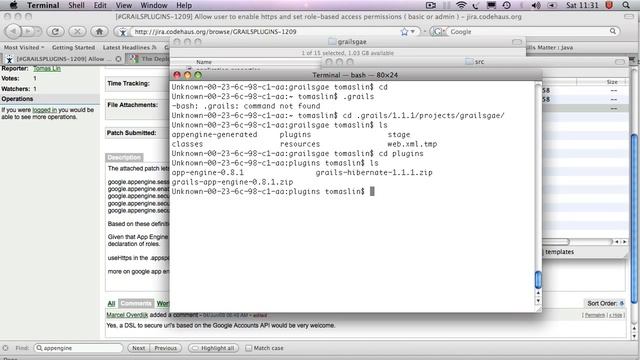
Task: Click the logged in link
Action: coord(44,110)
